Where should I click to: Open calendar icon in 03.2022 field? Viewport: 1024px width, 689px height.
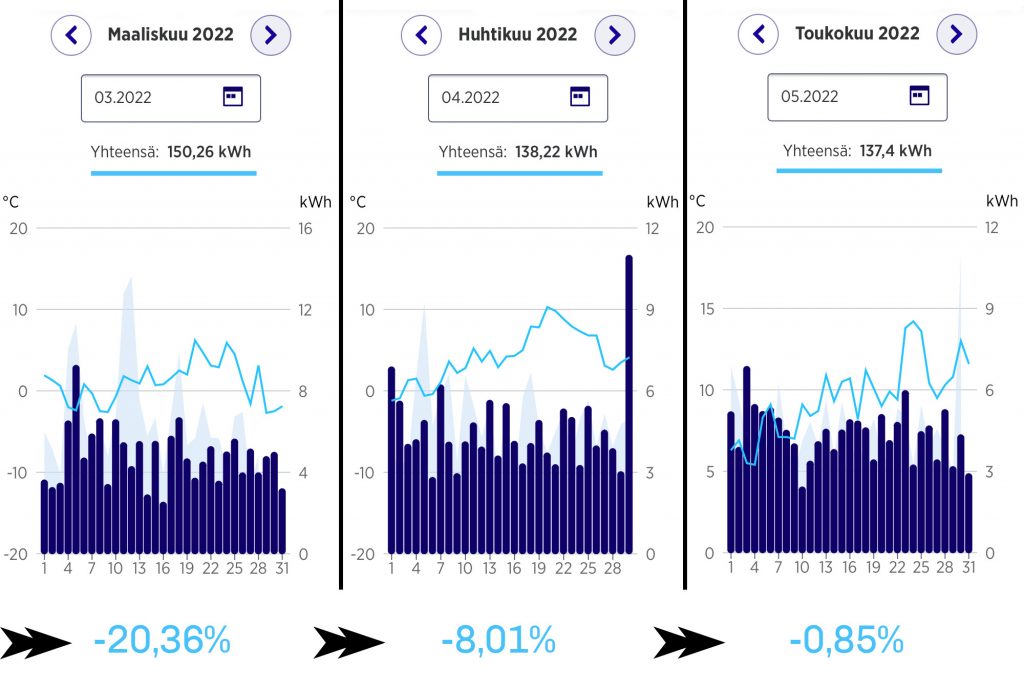(x=232, y=97)
